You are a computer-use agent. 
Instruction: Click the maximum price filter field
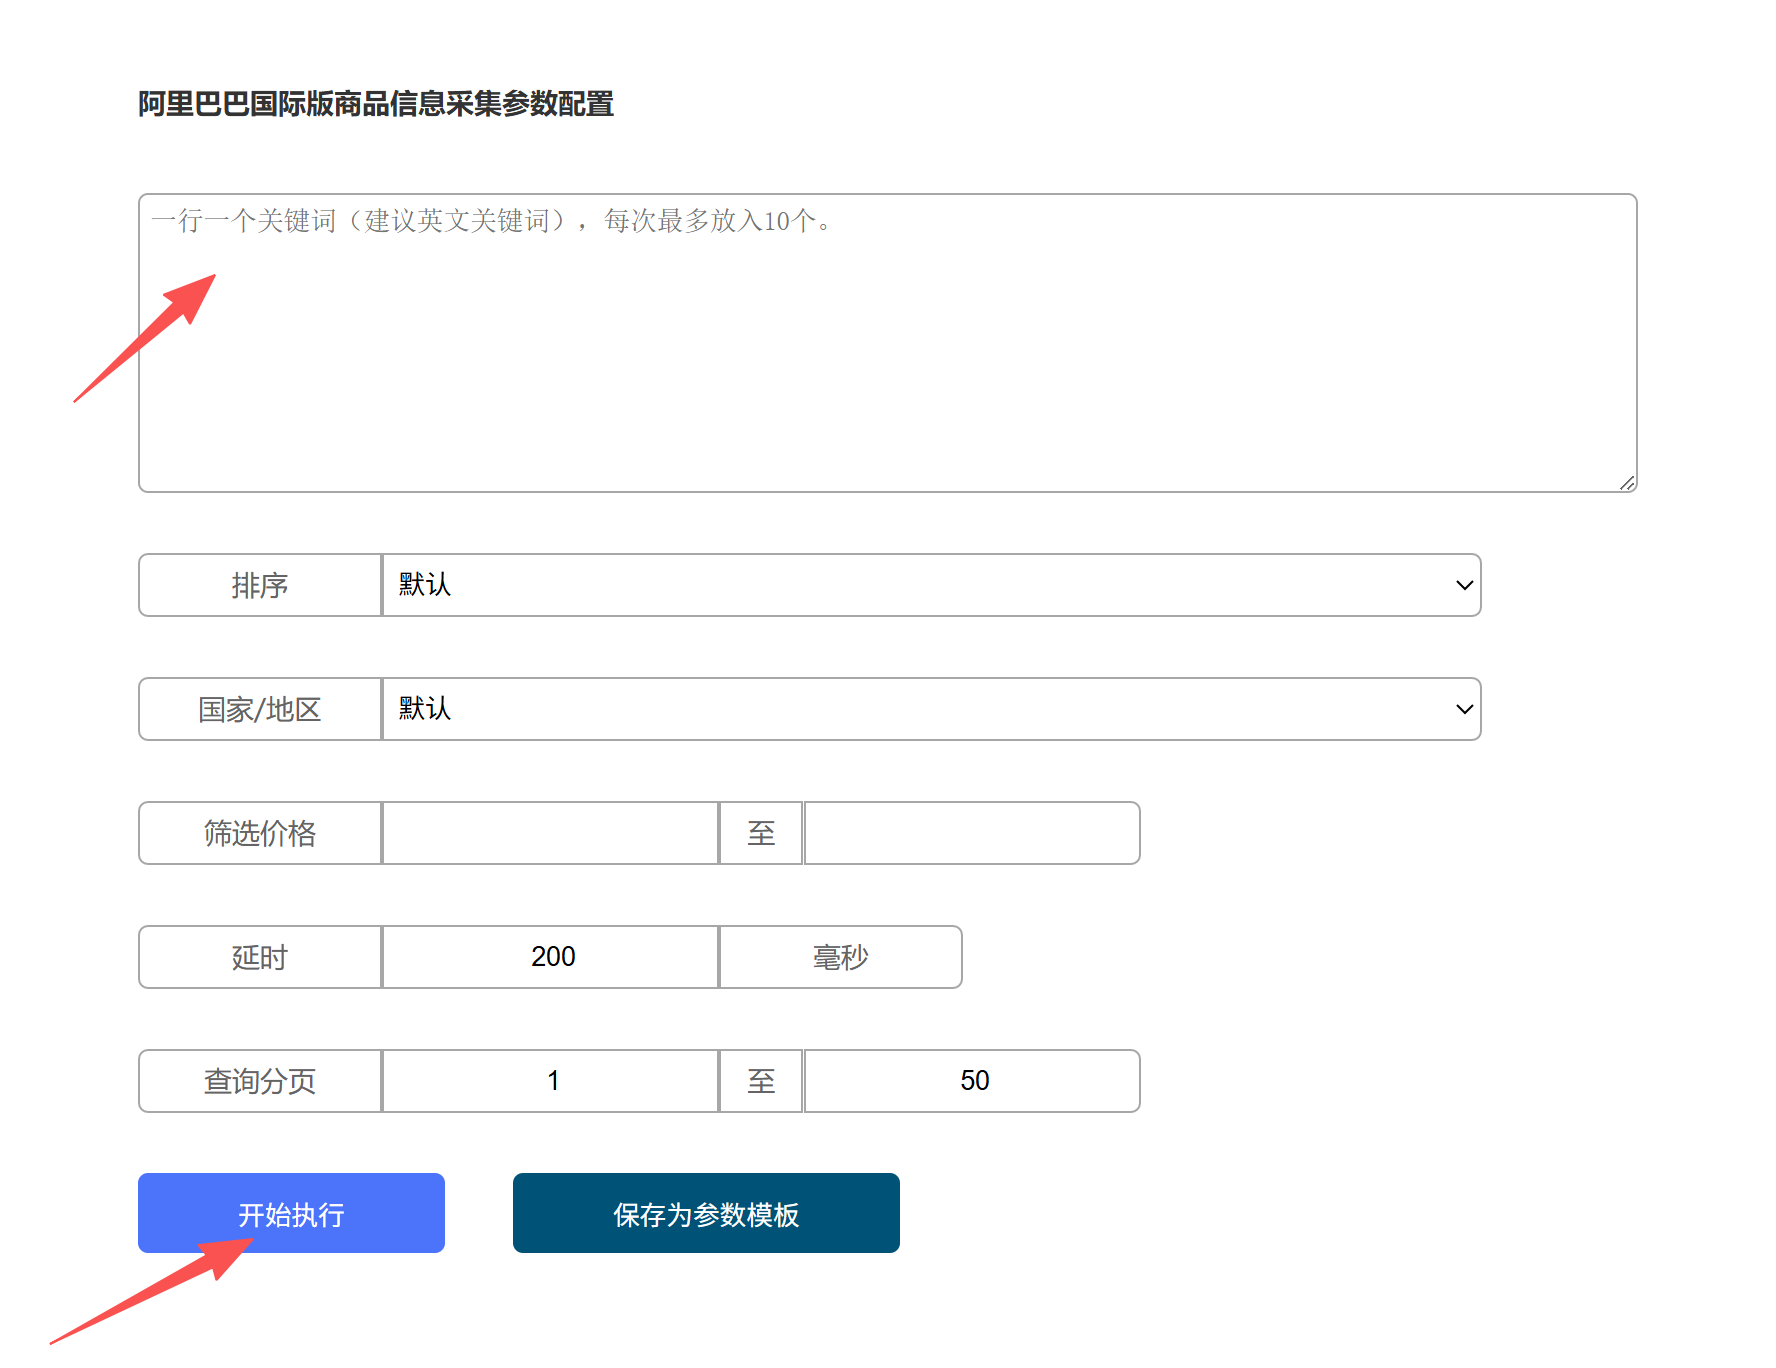[x=972, y=833]
